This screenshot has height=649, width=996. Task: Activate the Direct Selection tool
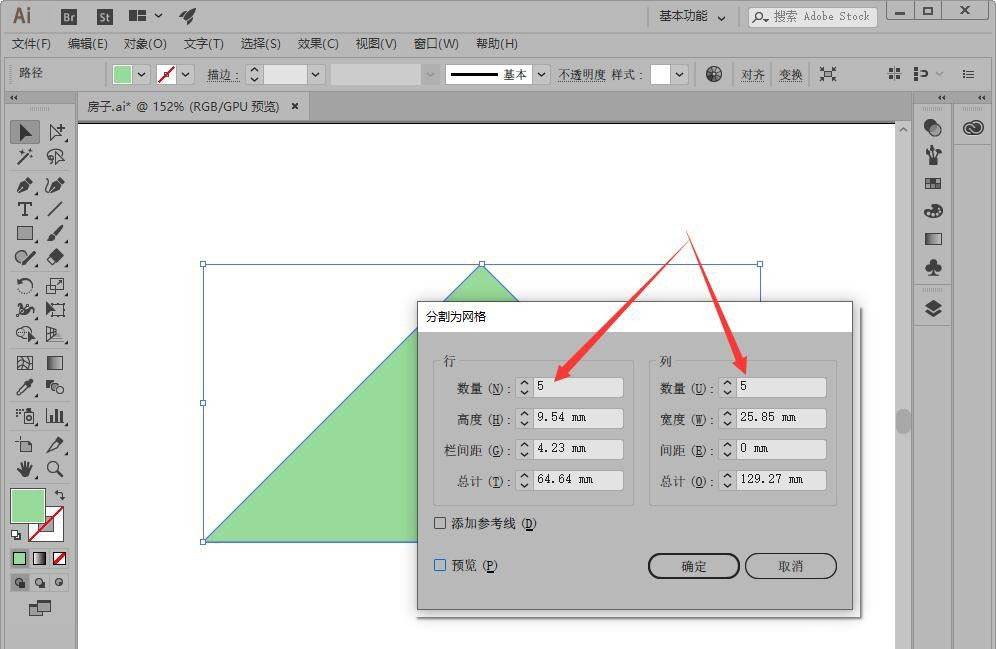[x=56, y=132]
